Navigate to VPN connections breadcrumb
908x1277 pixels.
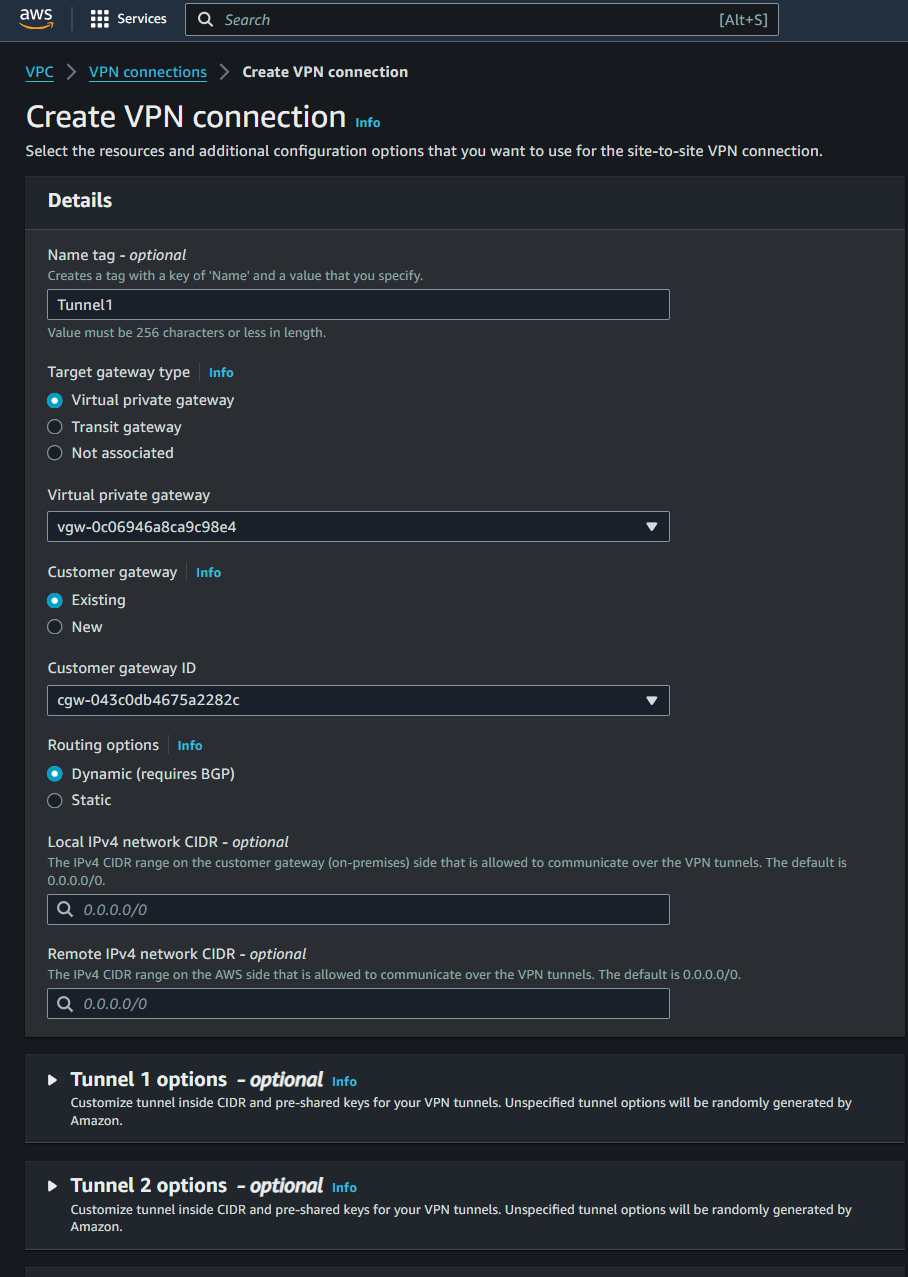pyautogui.click(x=147, y=71)
